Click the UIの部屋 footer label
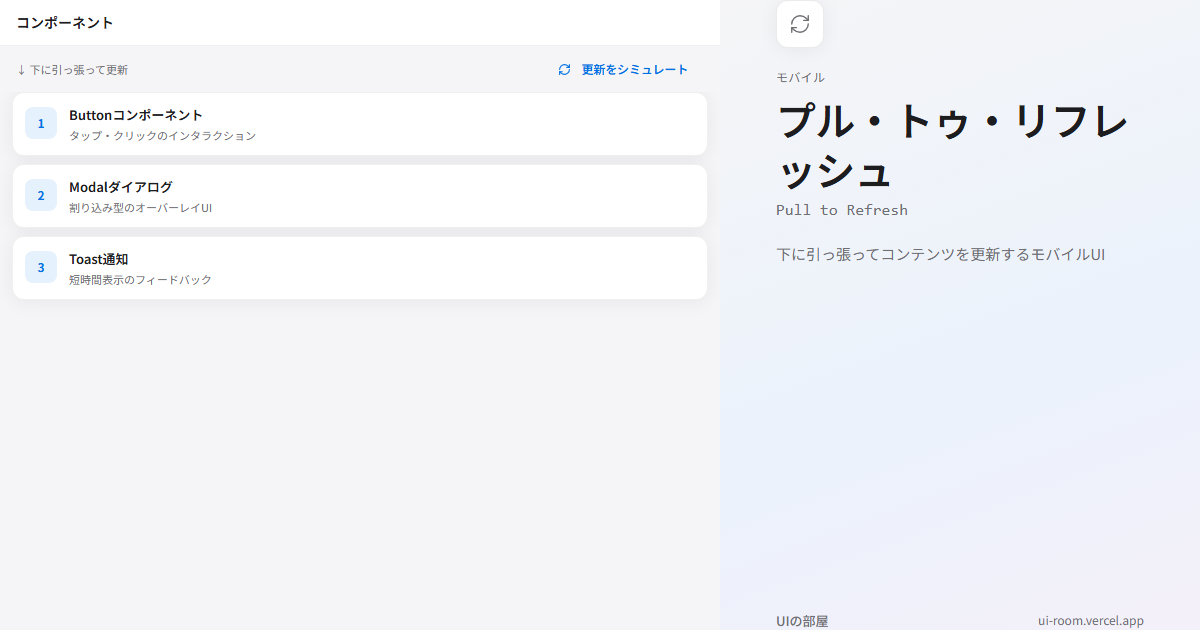The height and width of the screenshot is (630, 1200). (x=803, y=621)
